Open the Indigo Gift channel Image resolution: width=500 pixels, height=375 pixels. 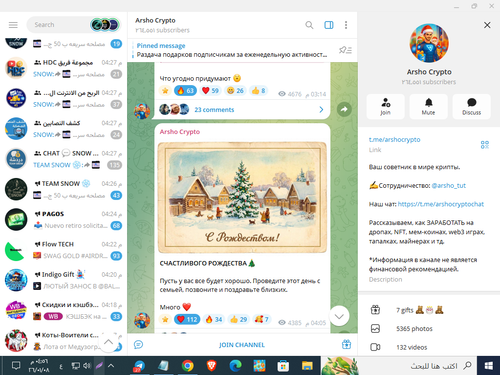click(63, 280)
